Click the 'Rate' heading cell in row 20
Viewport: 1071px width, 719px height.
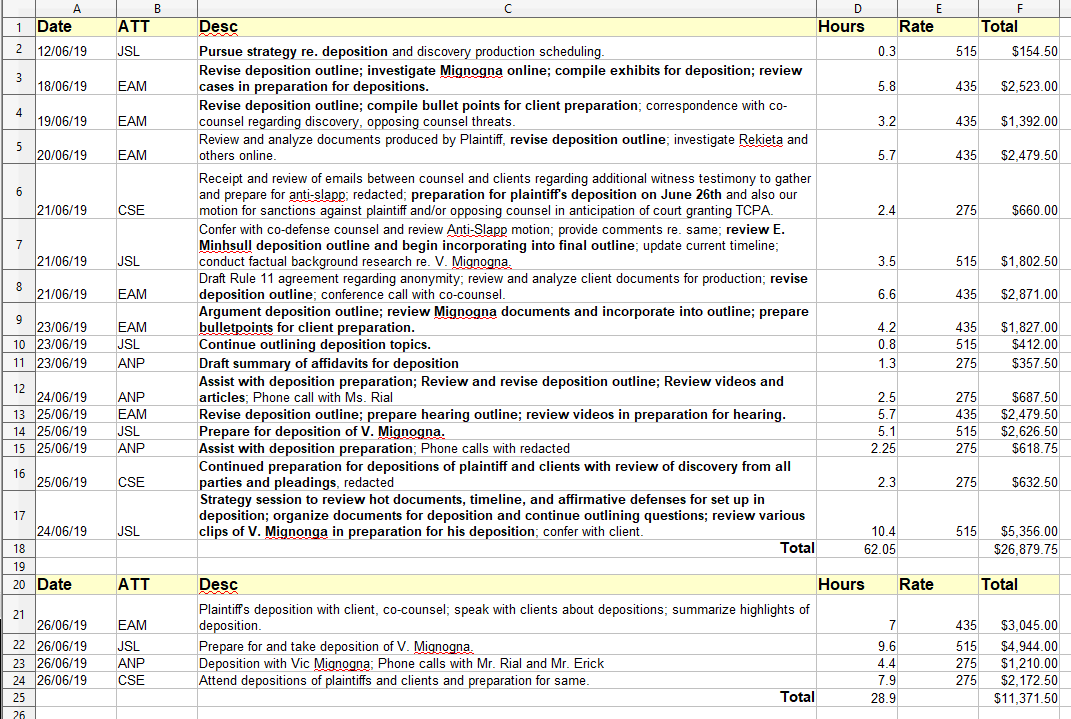[938, 584]
